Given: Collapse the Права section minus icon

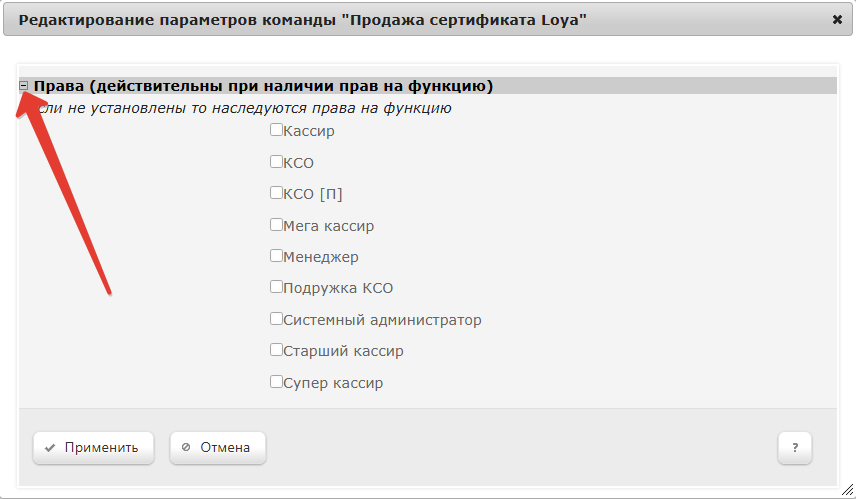Looking at the screenshot, I should point(24,86).
